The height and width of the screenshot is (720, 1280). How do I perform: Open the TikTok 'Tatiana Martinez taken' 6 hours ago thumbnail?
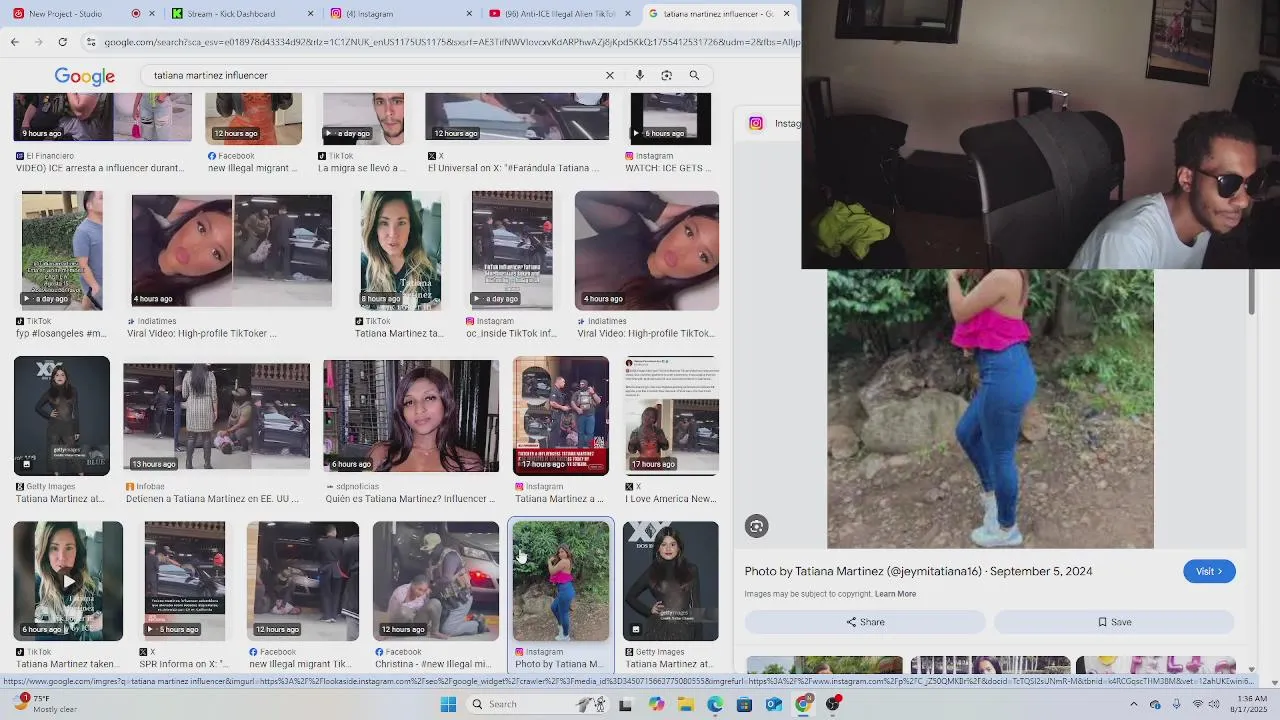coord(68,580)
